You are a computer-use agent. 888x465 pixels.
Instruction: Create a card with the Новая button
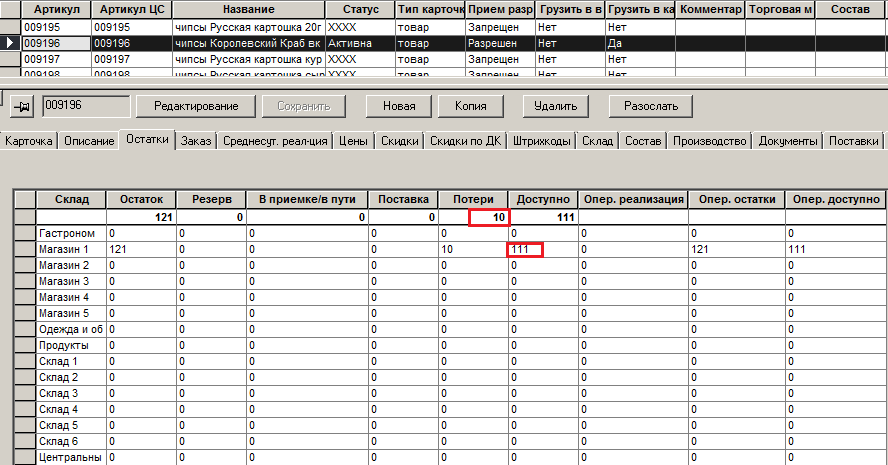point(399,106)
